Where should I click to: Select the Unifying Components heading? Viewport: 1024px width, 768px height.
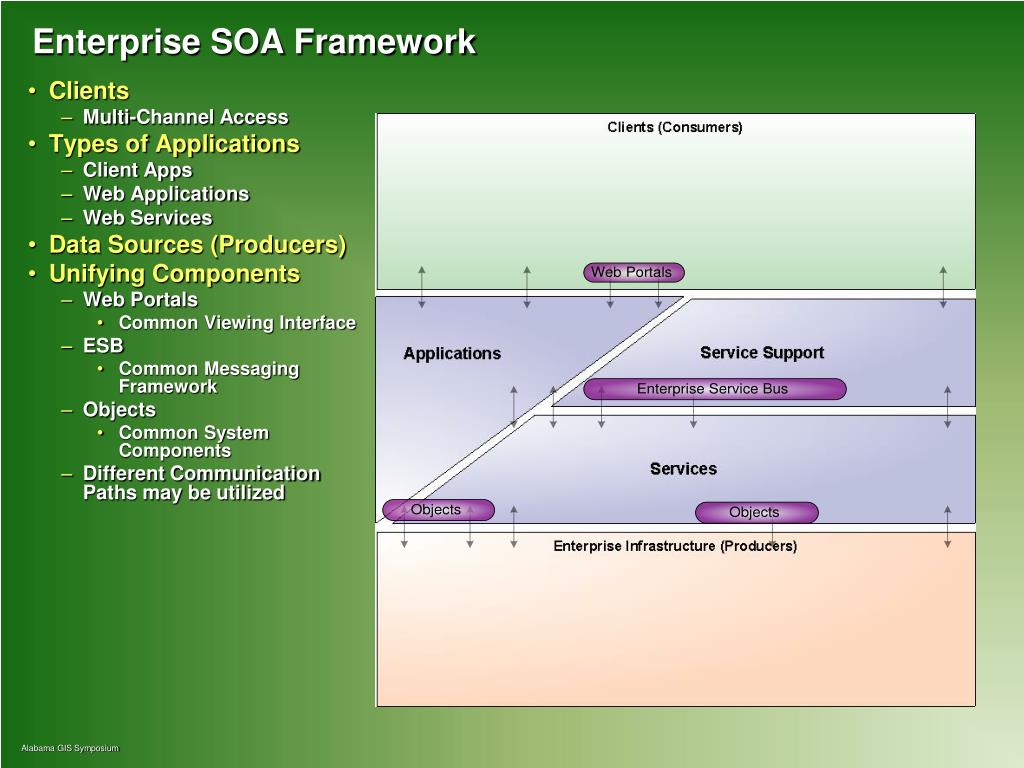(x=174, y=274)
